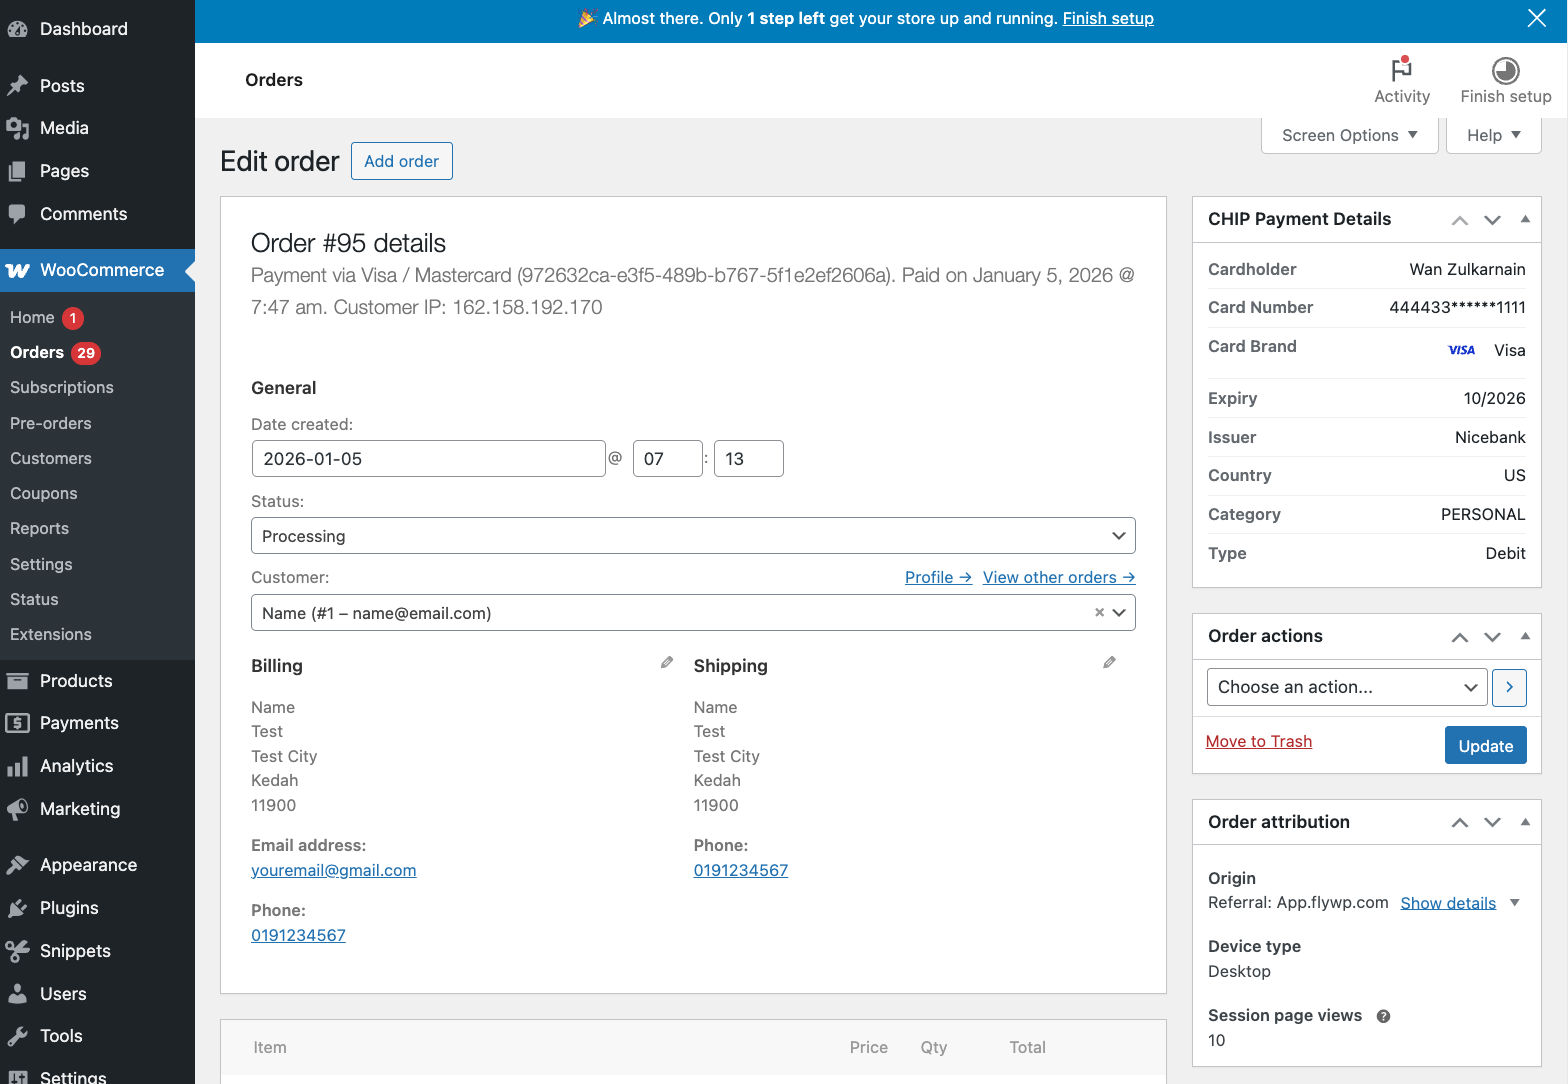Image resolution: width=1568 pixels, height=1084 pixels.
Task: Toggle the Order actions panel collapse
Action: click(x=1524, y=636)
